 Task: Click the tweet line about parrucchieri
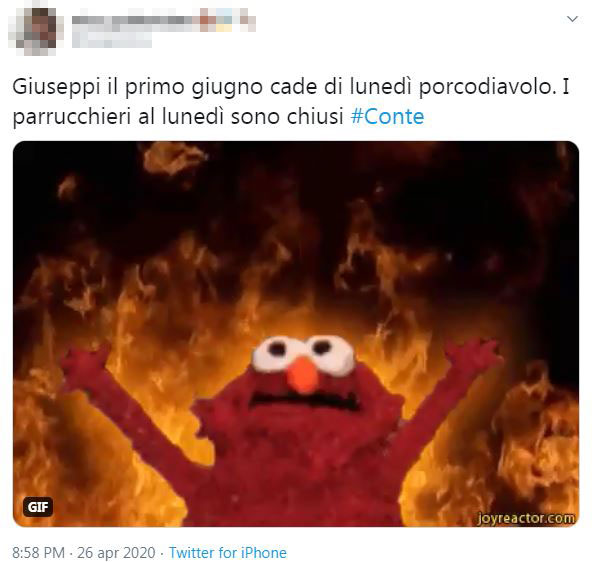[218, 116]
